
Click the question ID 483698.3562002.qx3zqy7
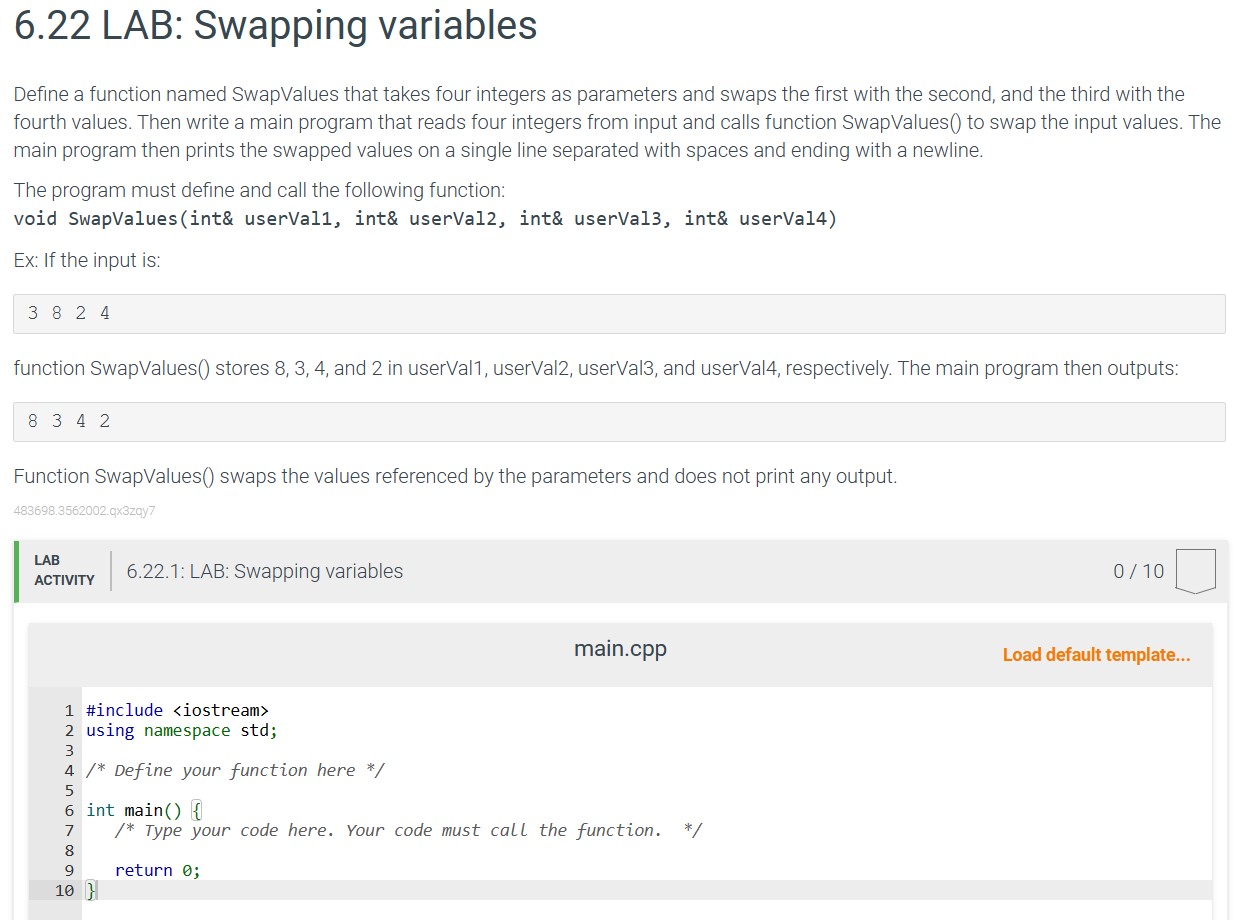tap(84, 511)
